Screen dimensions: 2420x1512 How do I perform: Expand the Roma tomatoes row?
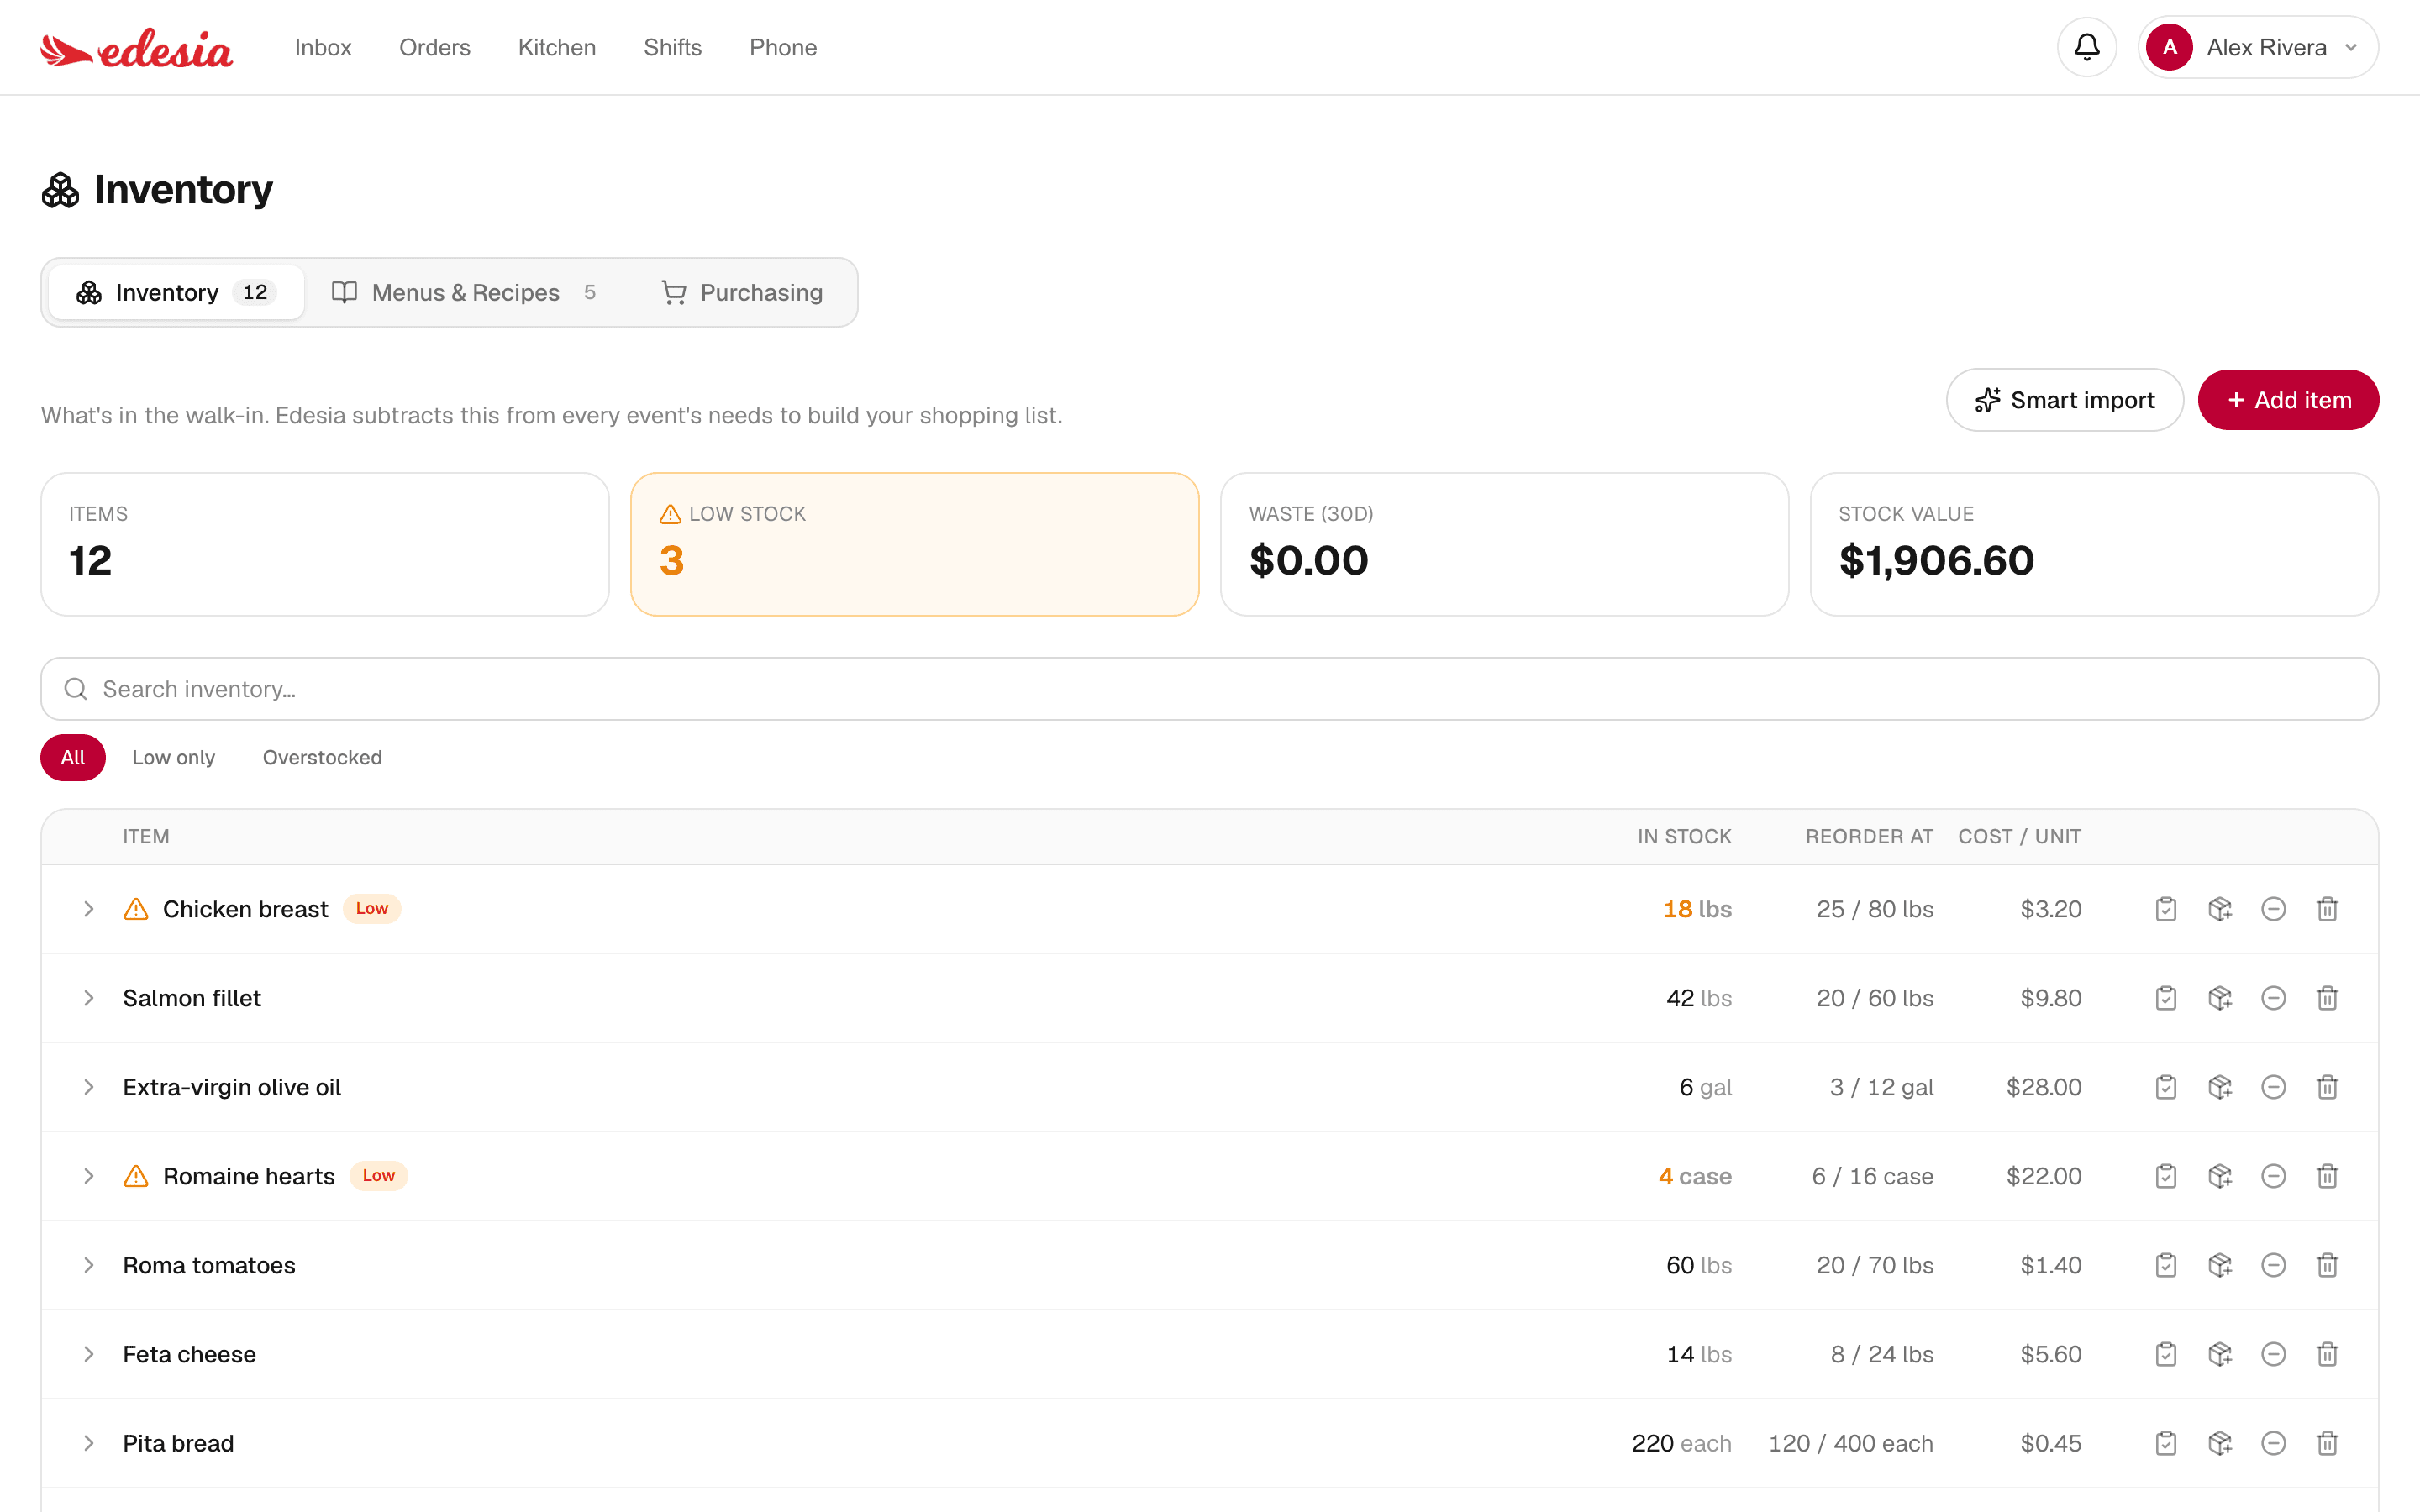[89, 1265]
